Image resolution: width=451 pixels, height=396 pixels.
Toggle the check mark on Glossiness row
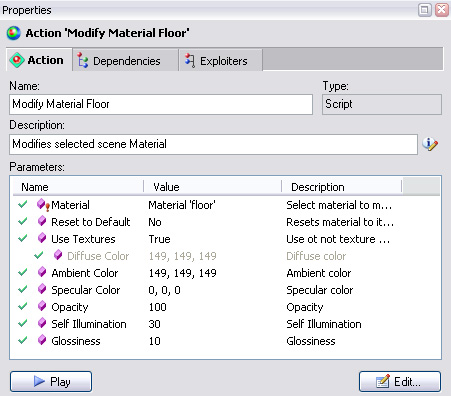(x=23, y=340)
